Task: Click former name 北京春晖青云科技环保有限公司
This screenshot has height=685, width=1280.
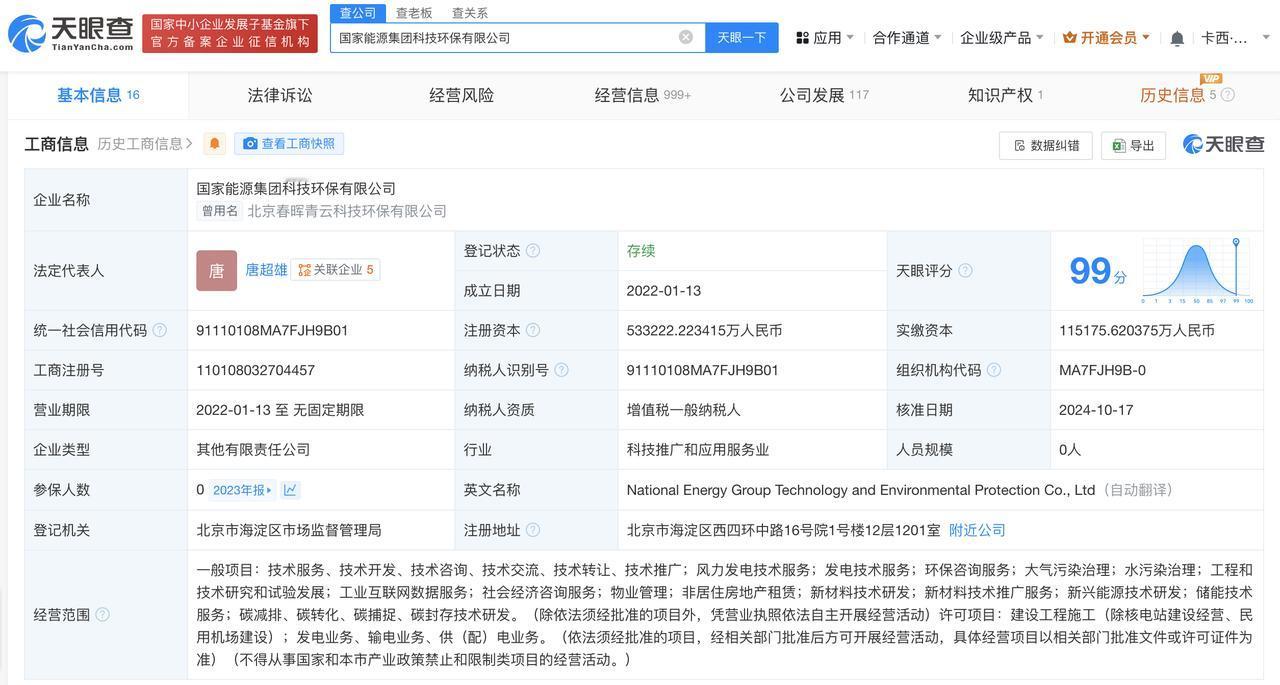Action: pyautogui.click(x=347, y=211)
